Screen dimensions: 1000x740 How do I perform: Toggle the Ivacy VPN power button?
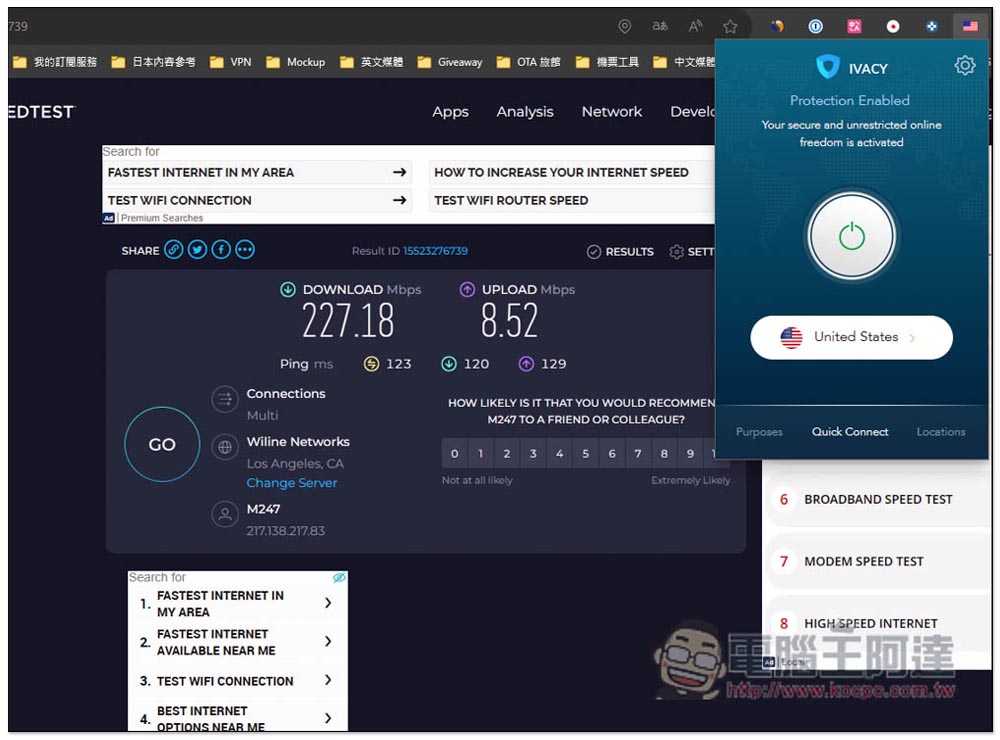click(851, 236)
